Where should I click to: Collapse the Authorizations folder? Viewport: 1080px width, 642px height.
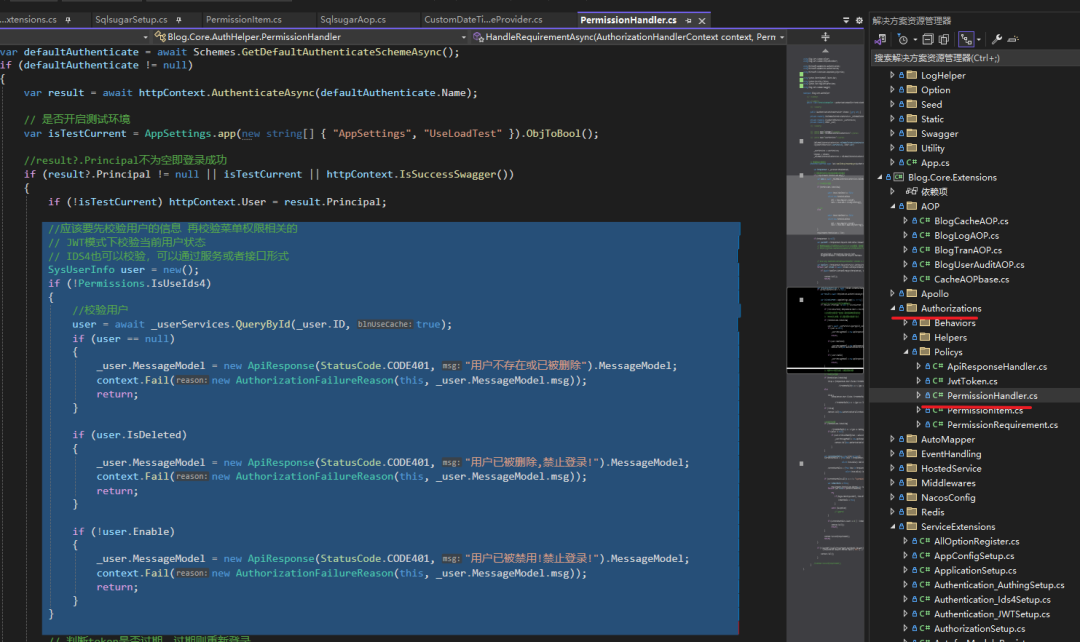point(893,309)
